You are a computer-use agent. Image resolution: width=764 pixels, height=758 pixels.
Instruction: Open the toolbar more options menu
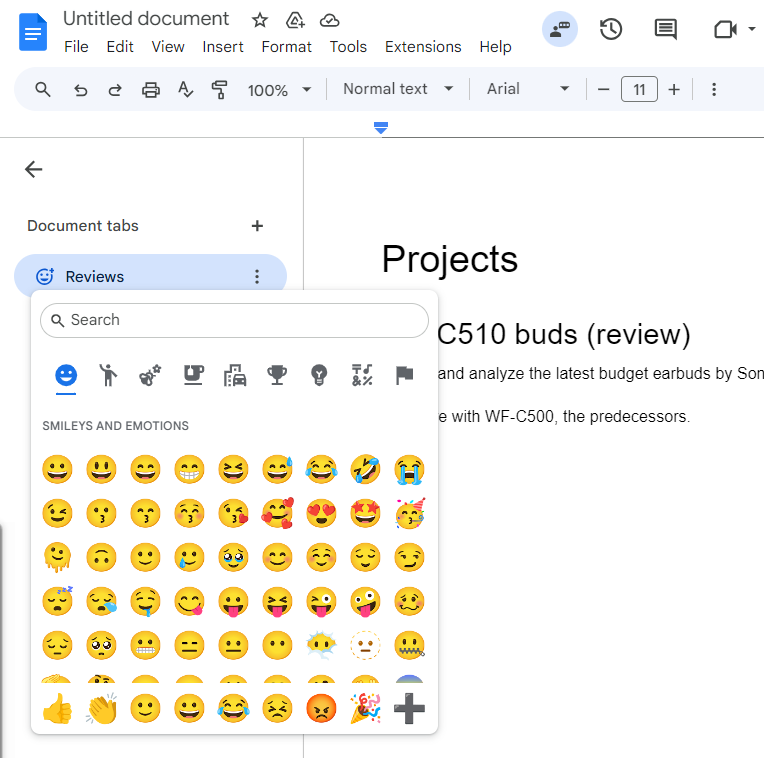click(x=714, y=90)
